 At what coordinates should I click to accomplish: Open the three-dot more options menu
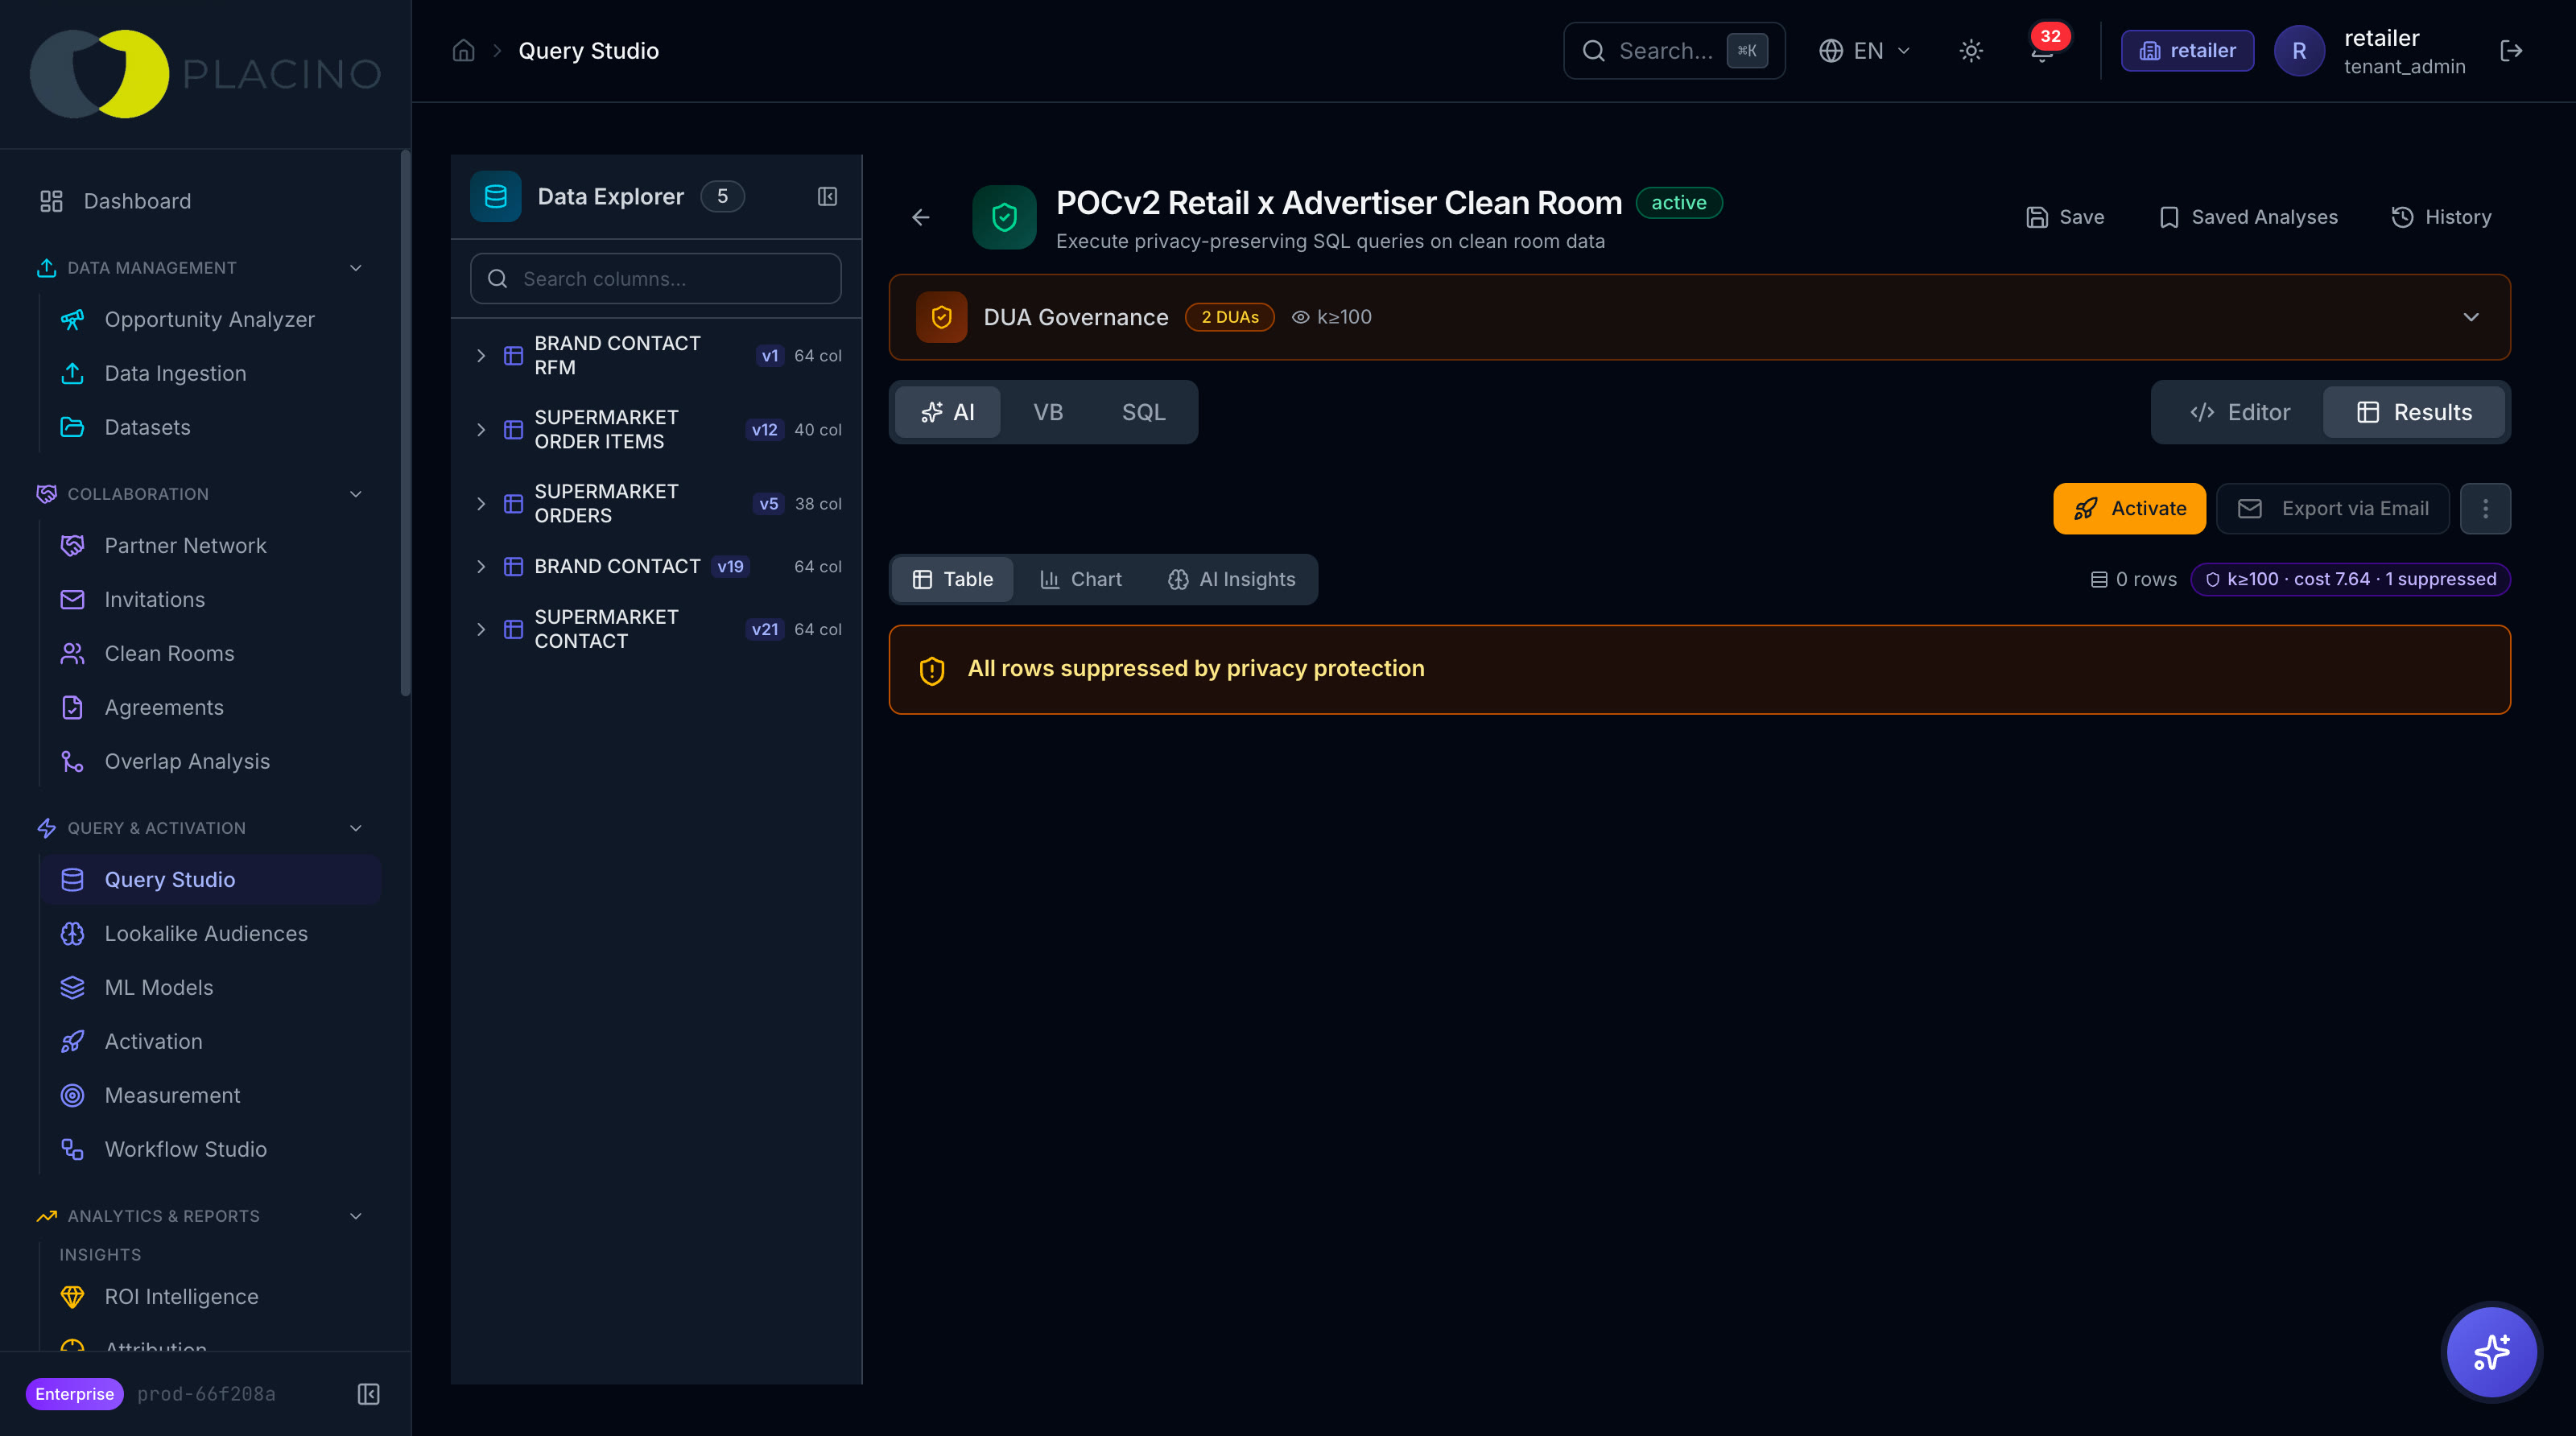2485,509
